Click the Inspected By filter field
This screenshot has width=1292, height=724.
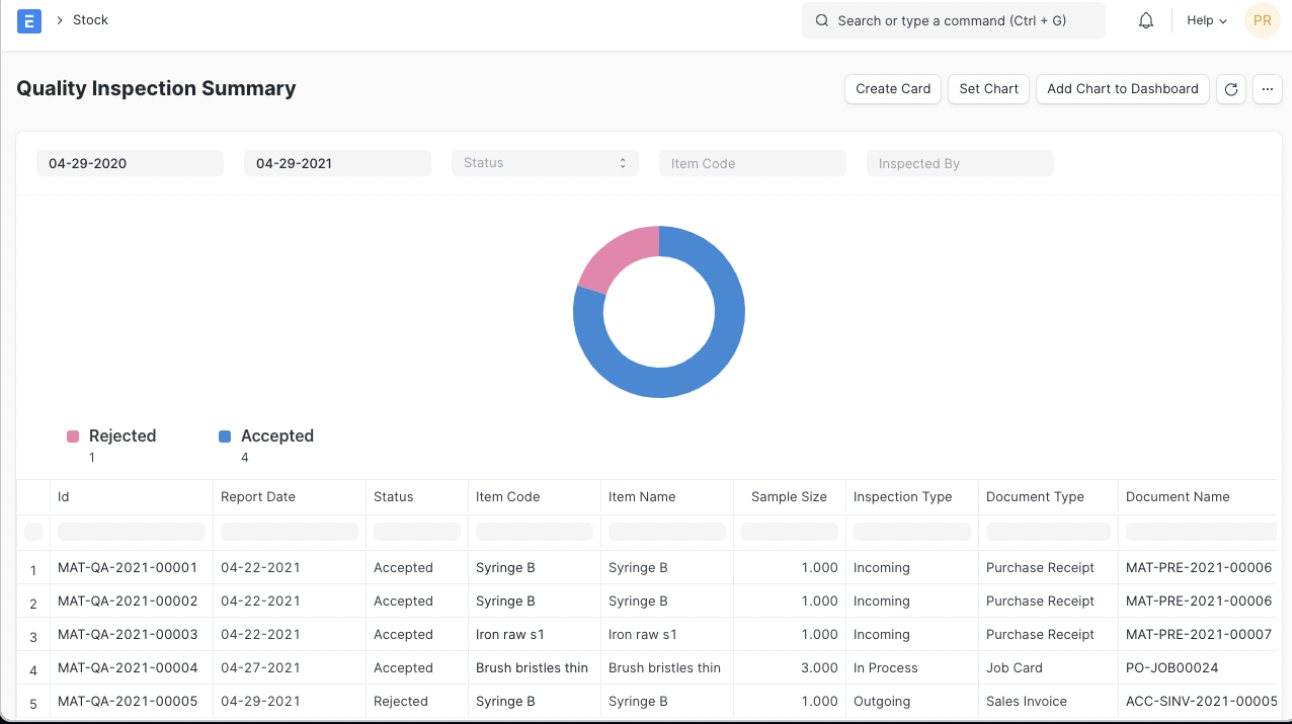(x=959, y=163)
